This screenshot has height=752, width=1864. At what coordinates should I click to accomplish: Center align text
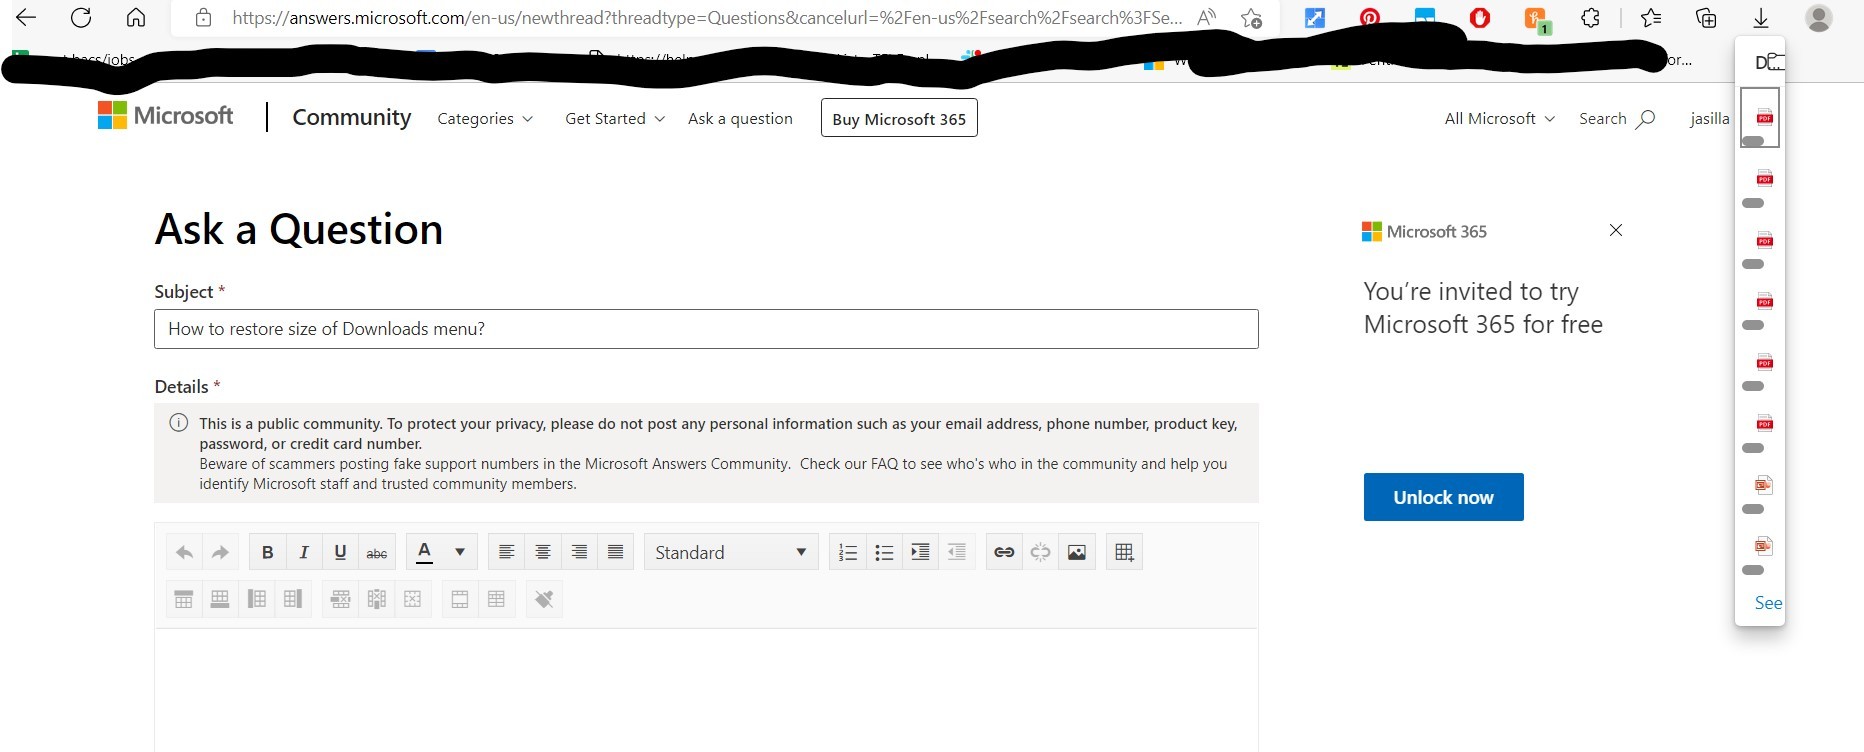543,552
